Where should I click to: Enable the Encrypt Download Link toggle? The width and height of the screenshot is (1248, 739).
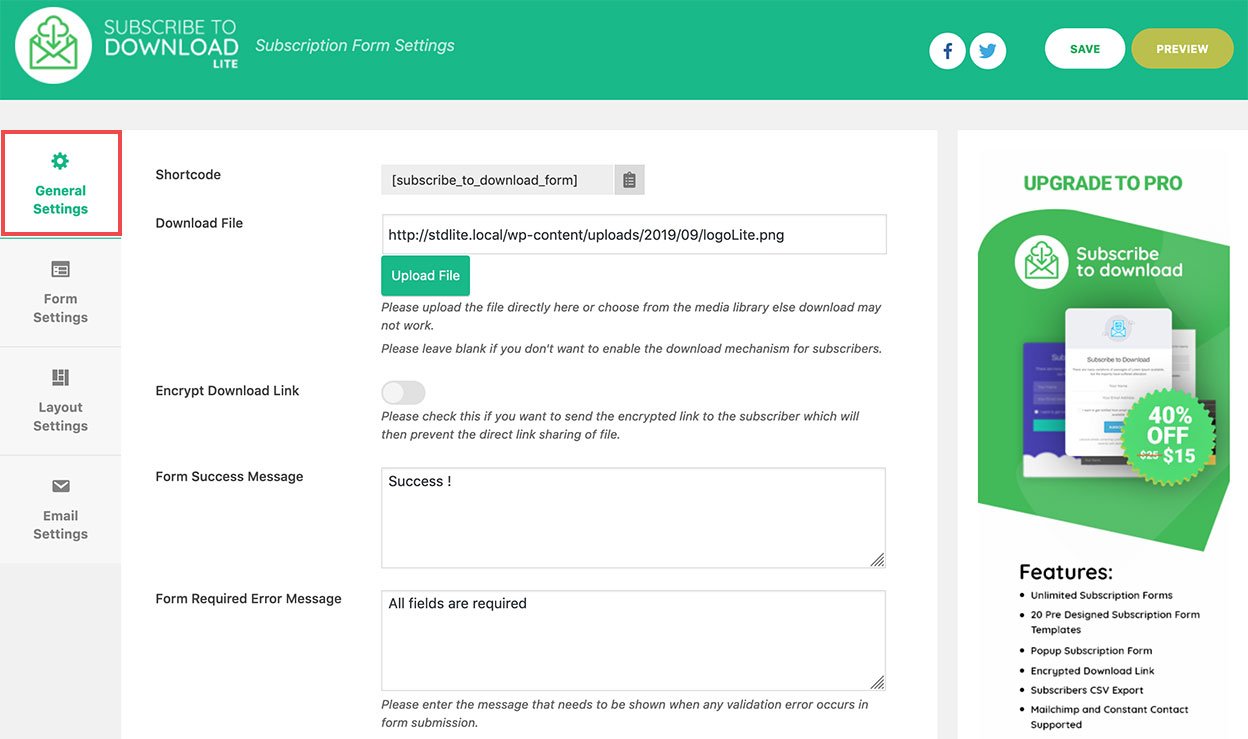tap(403, 392)
